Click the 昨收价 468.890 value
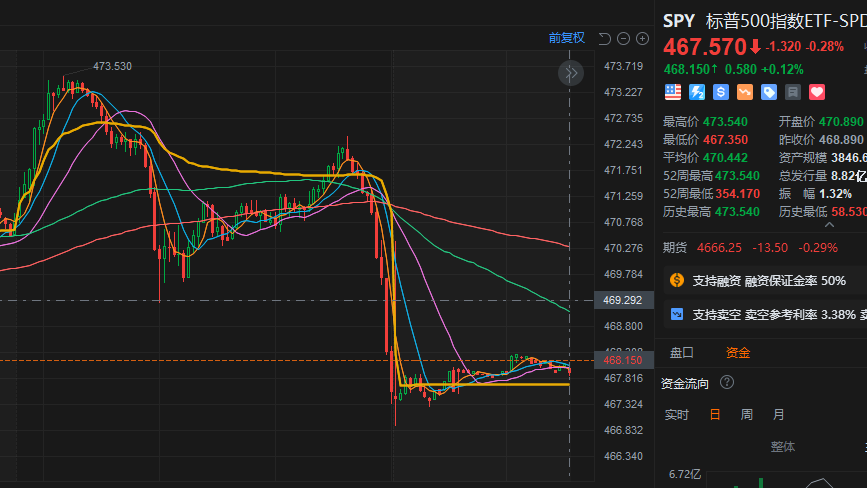Screen dimensions: 867x488 [x=841, y=140]
